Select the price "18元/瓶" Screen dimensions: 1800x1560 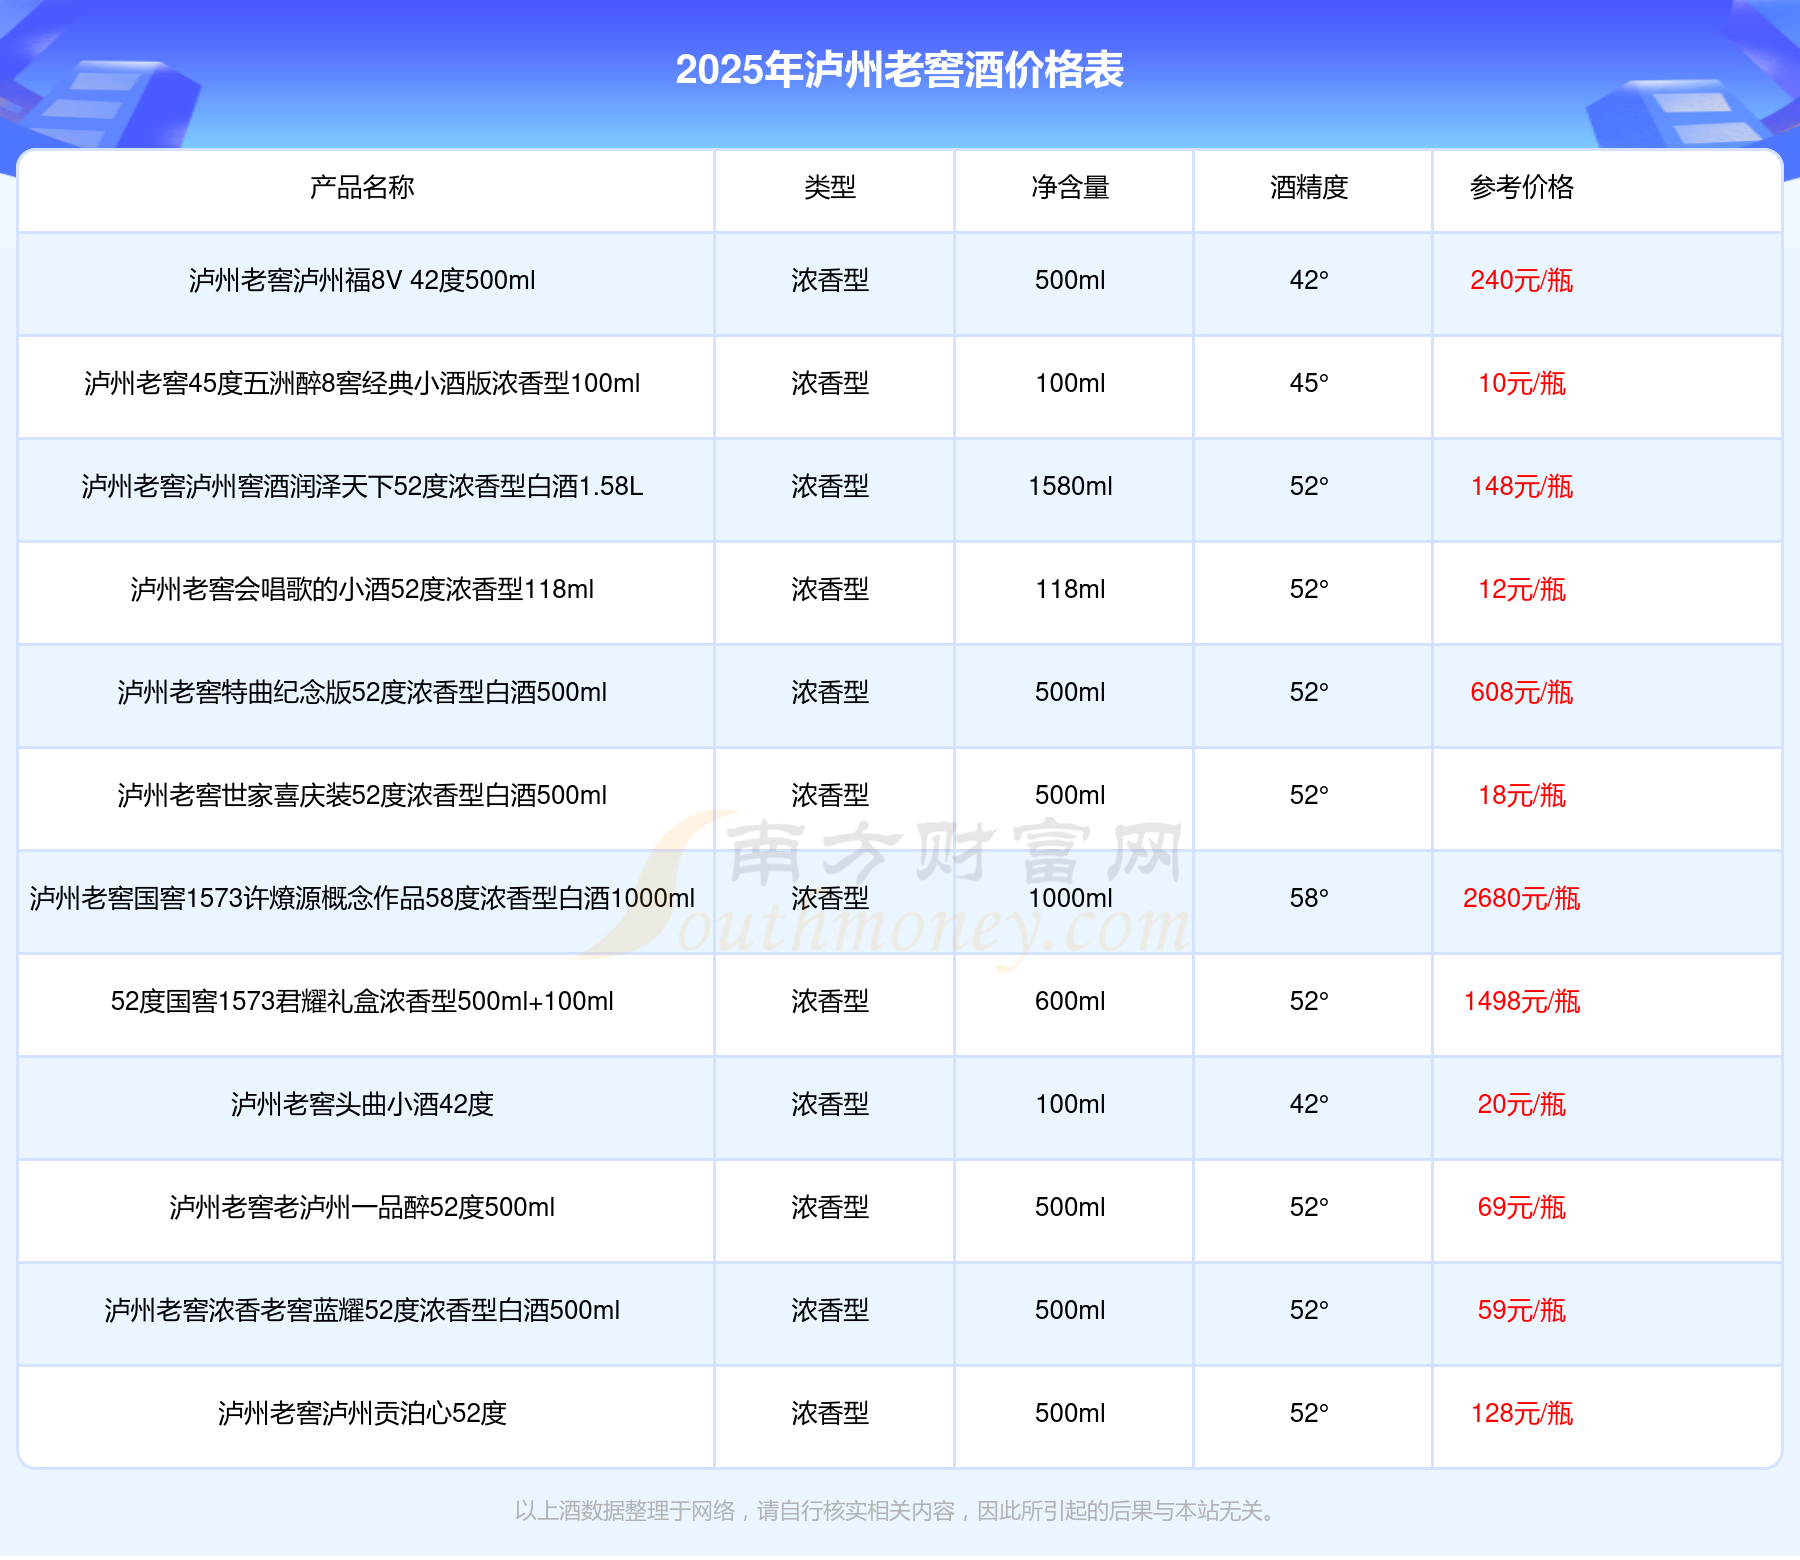pos(1522,795)
